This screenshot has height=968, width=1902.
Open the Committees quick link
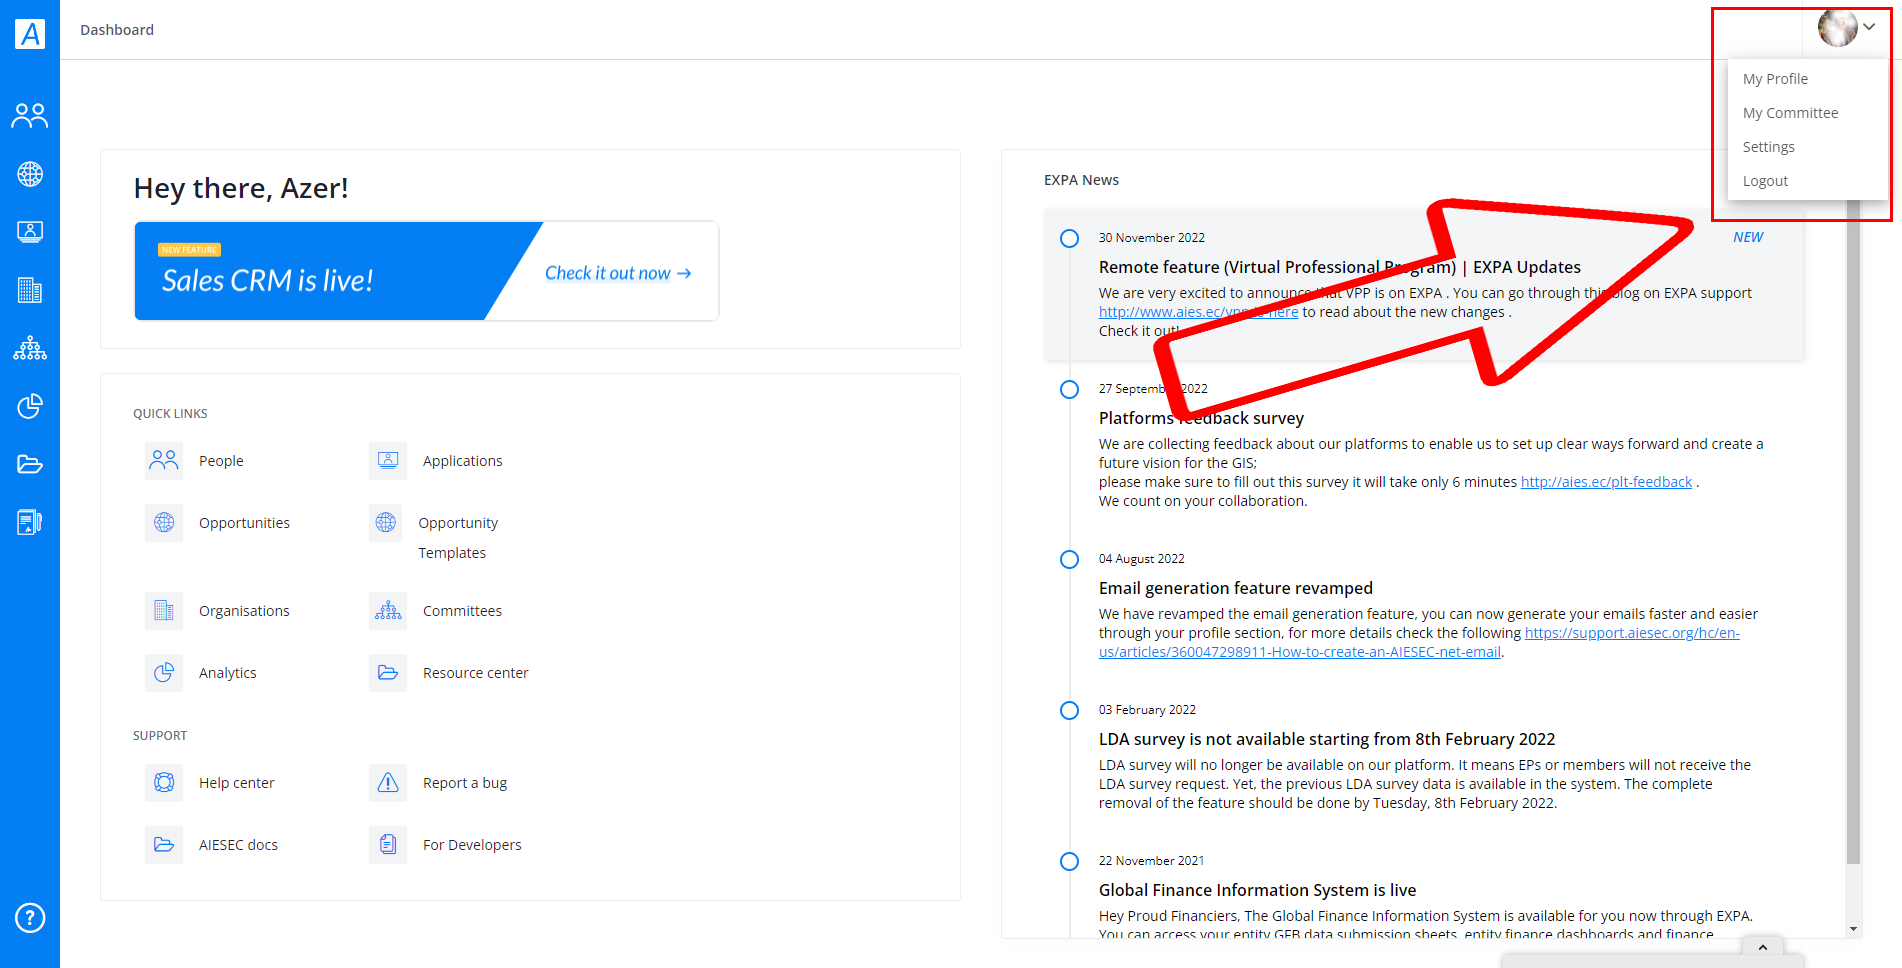tap(462, 611)
